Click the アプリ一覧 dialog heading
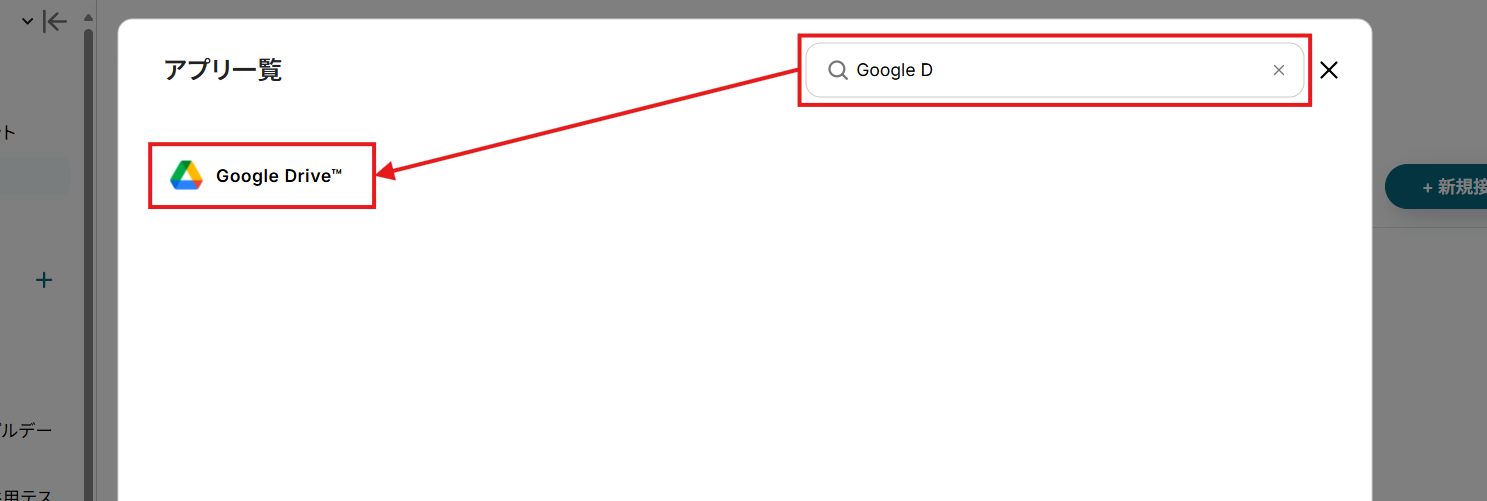1487x501 pixels. coord(222,70)
